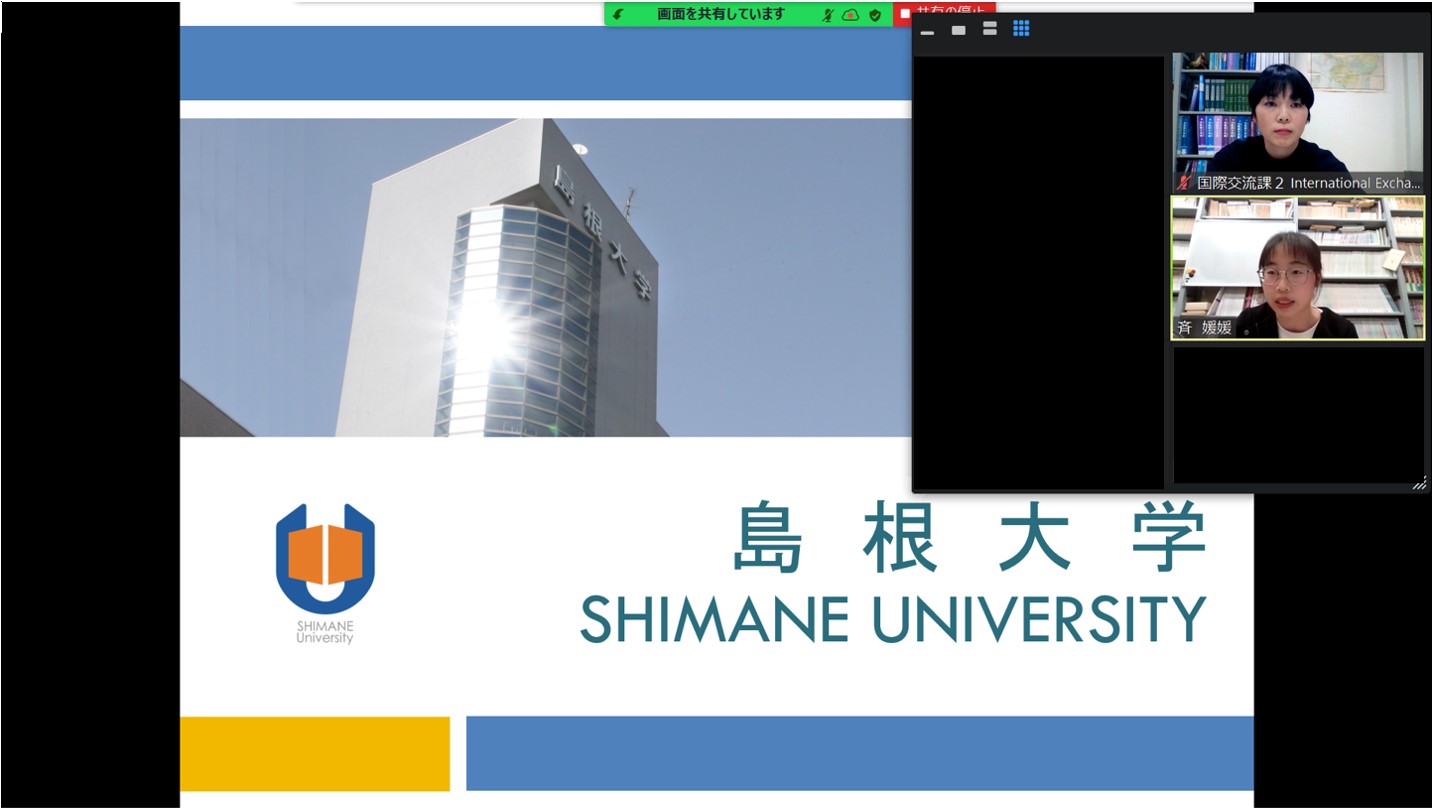
Task: Select the 斉 媛媛 participant video tile
Action: click(1298, 268)
